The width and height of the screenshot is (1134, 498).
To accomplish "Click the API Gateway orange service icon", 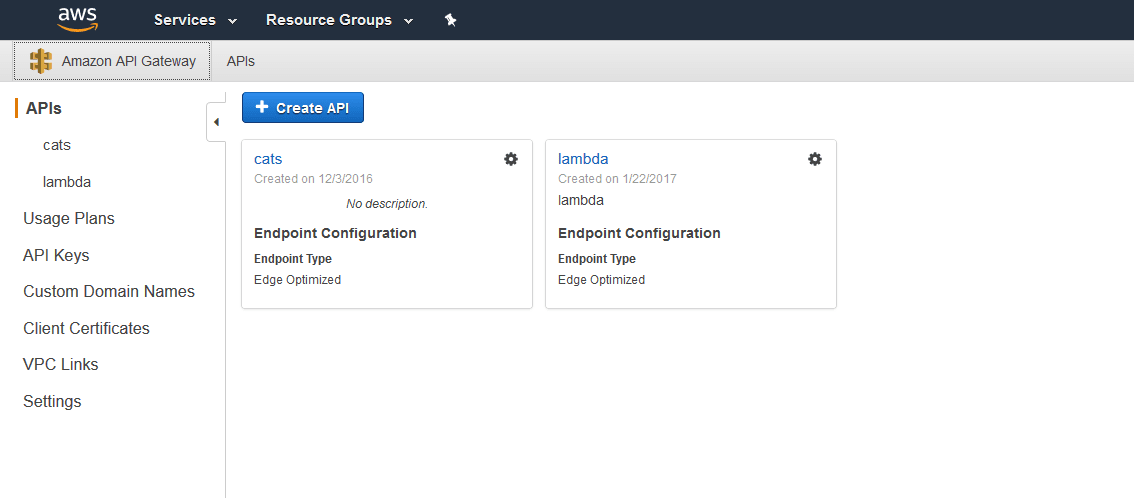I will tap(40, 61).
